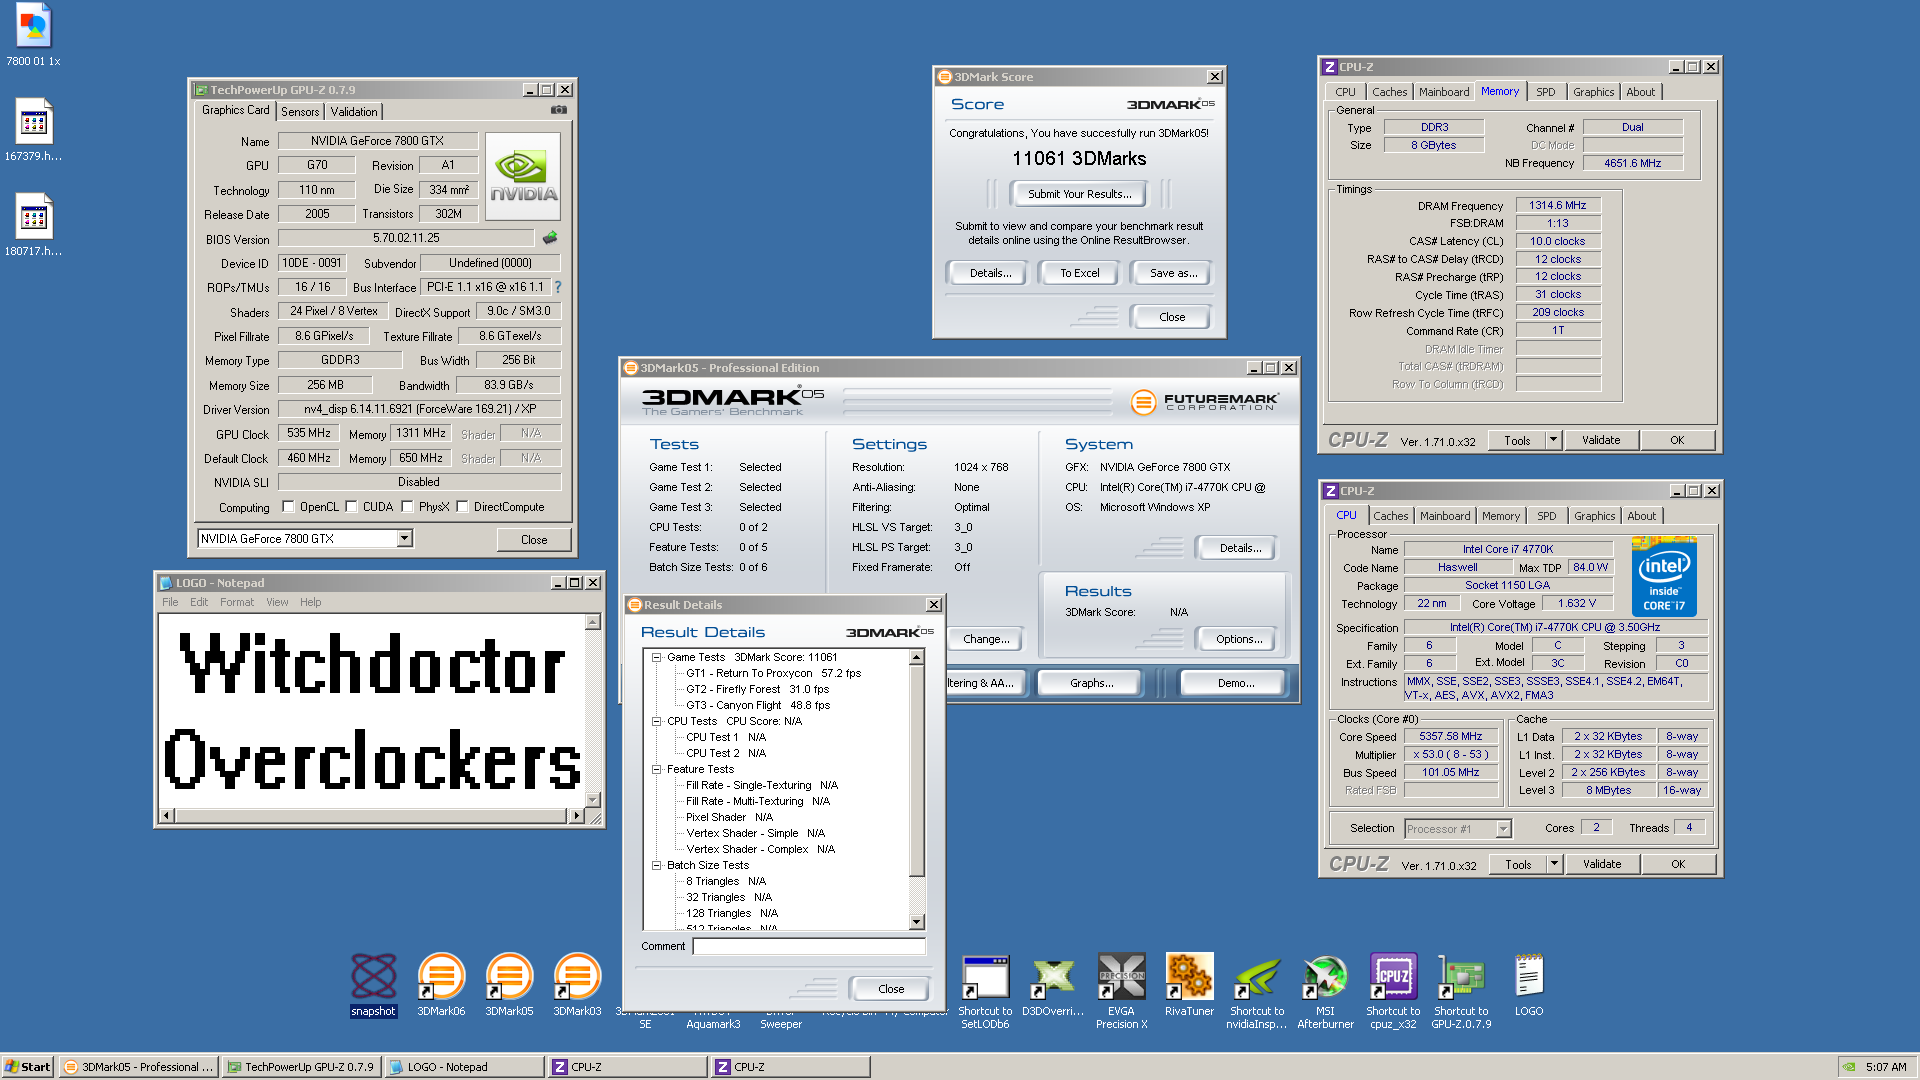Click the To Excel button

click(x=1080, y=273)
